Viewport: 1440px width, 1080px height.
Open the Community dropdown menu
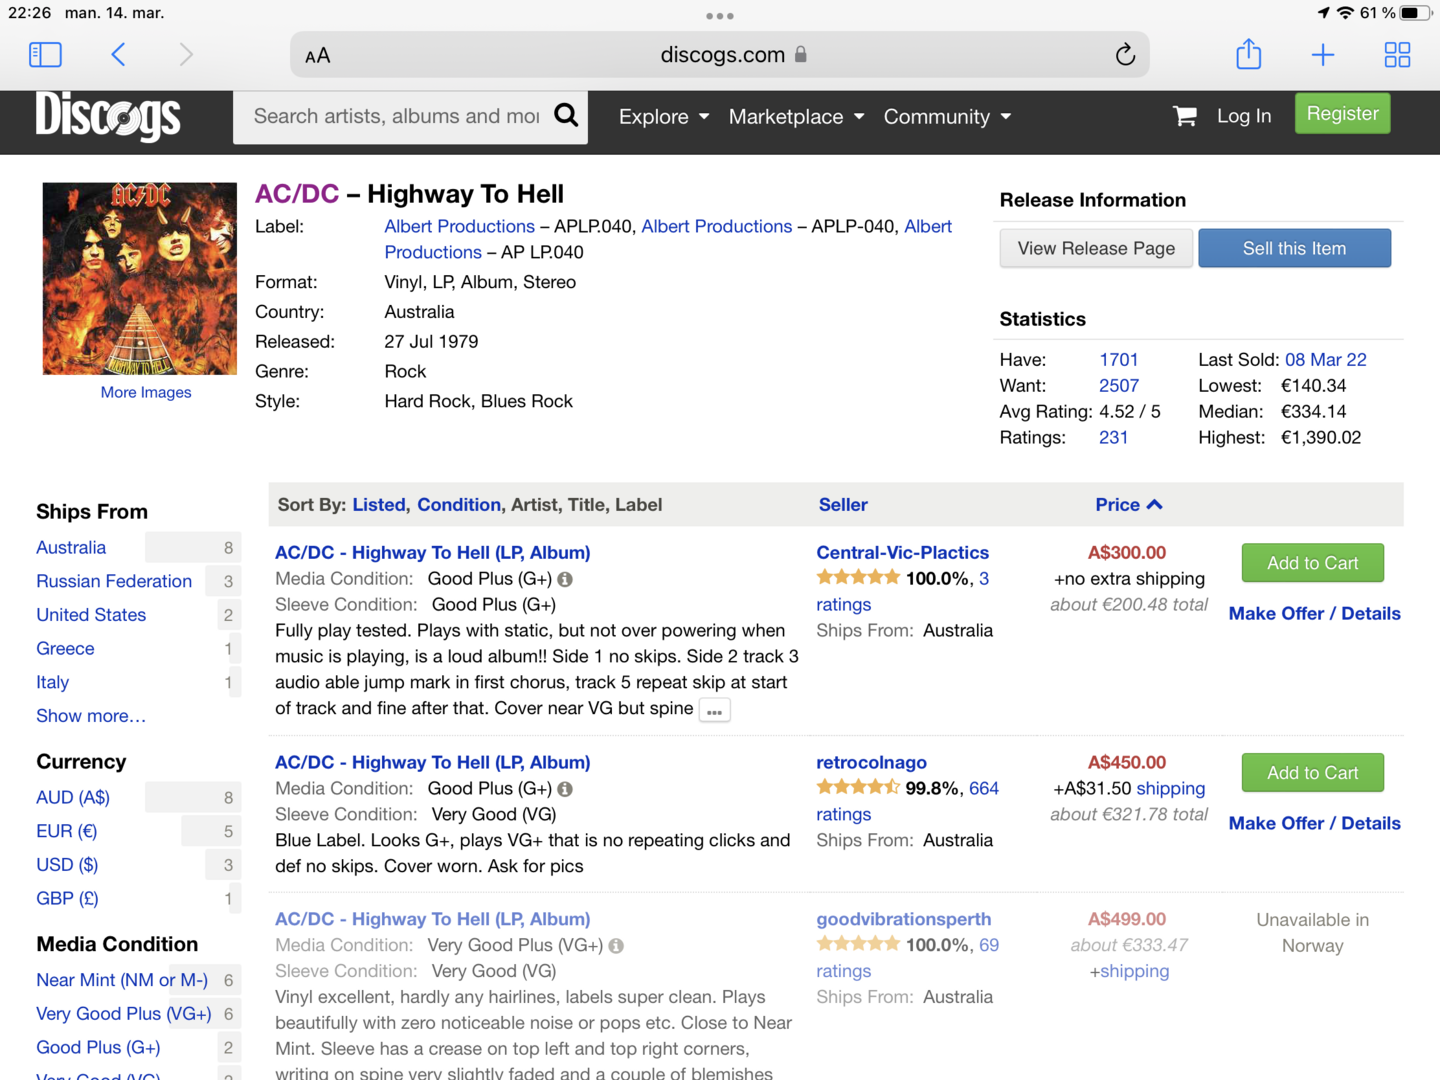(x=947, y=117)
